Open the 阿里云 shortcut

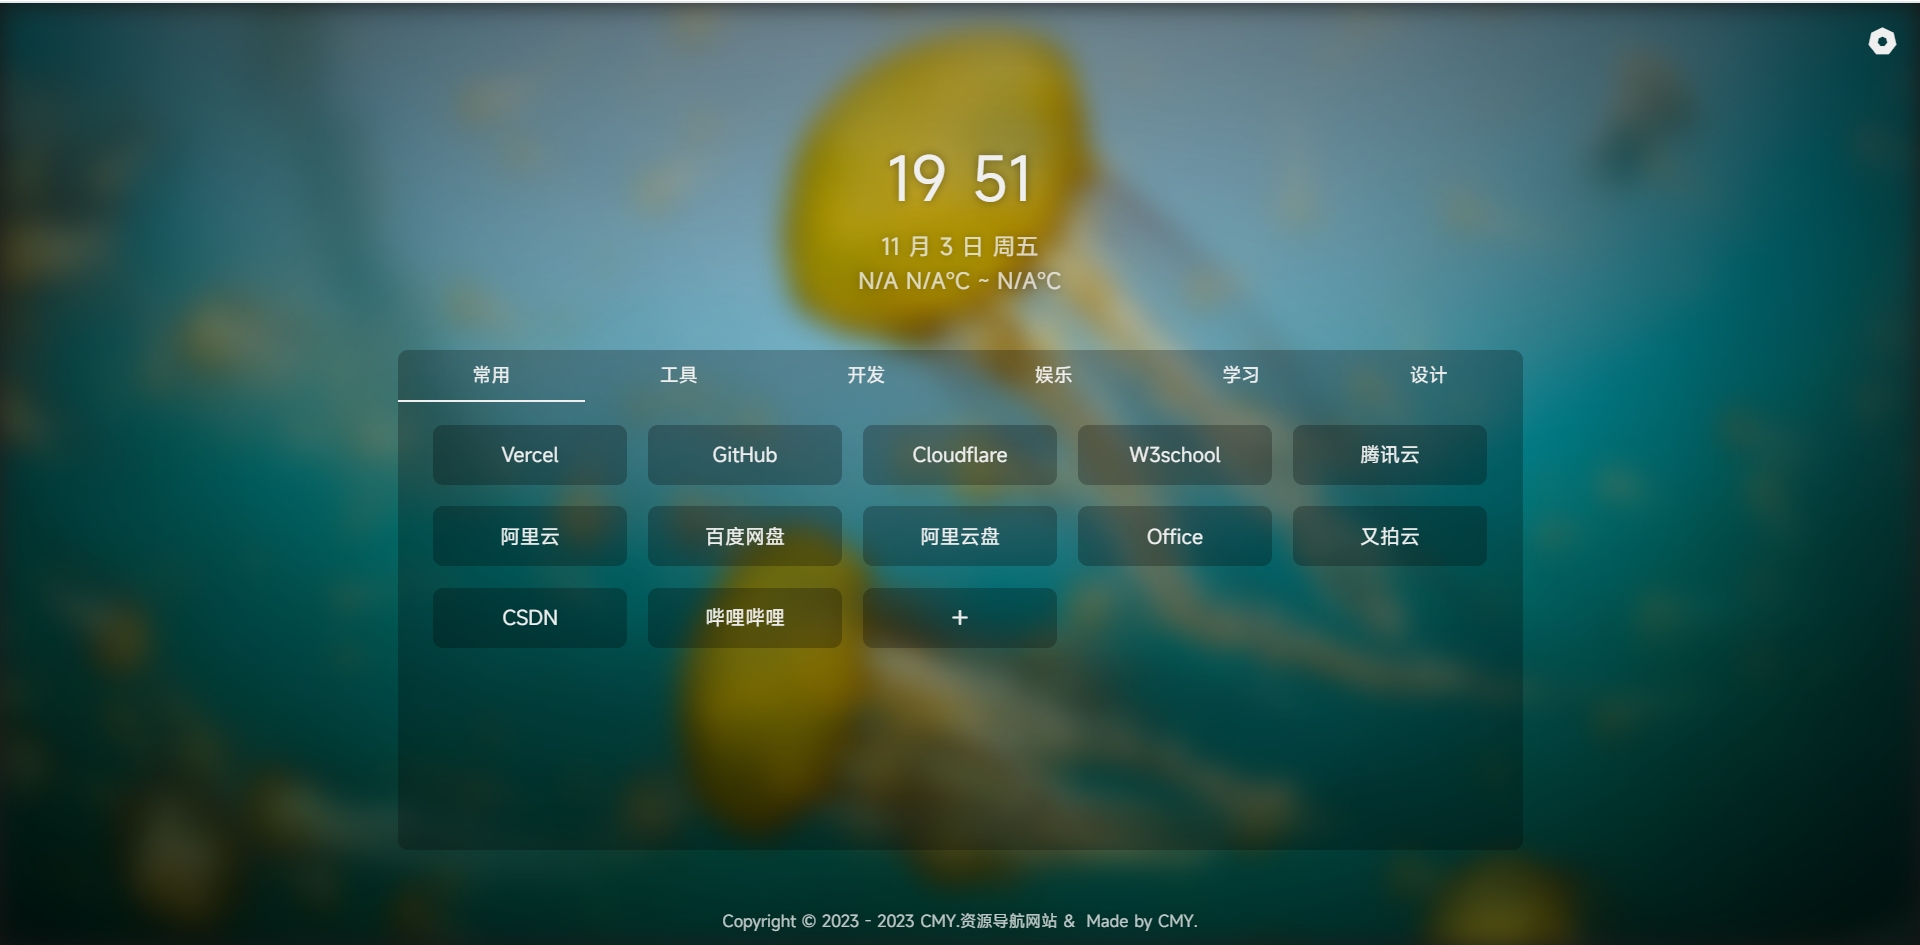529,536
